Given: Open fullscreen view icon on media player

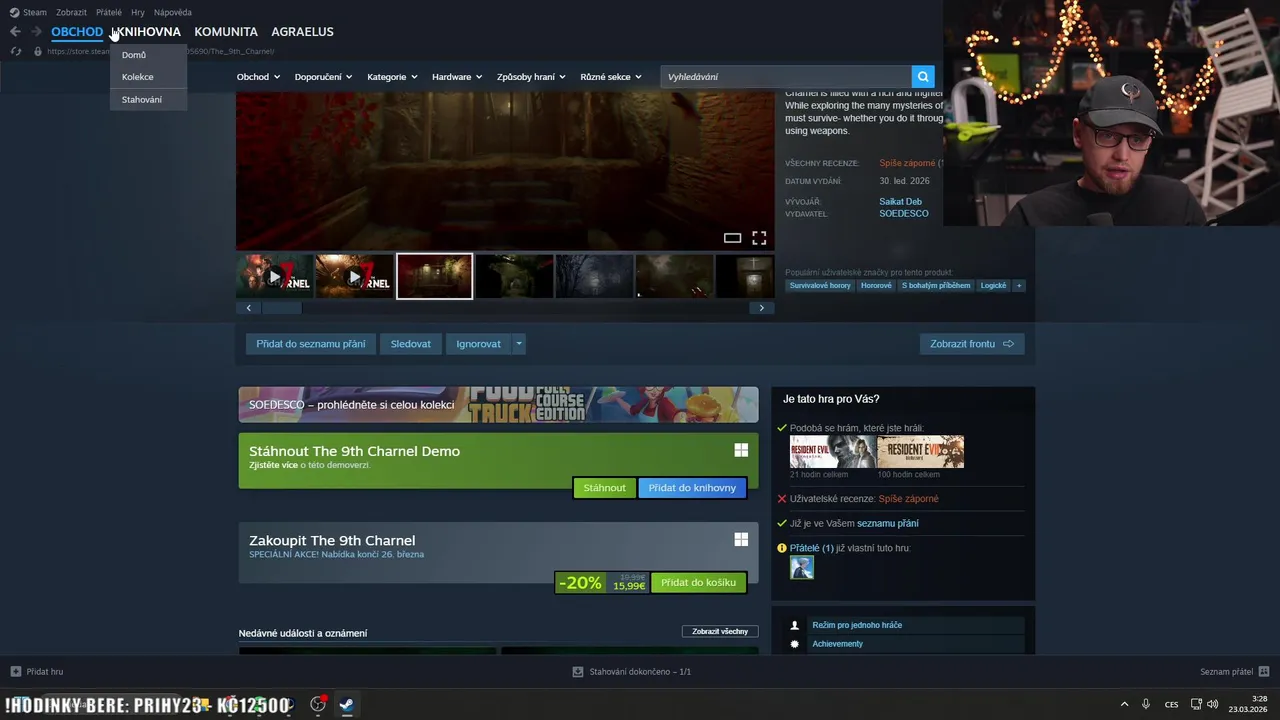Looking at the screenshot, I should (759, 238).
